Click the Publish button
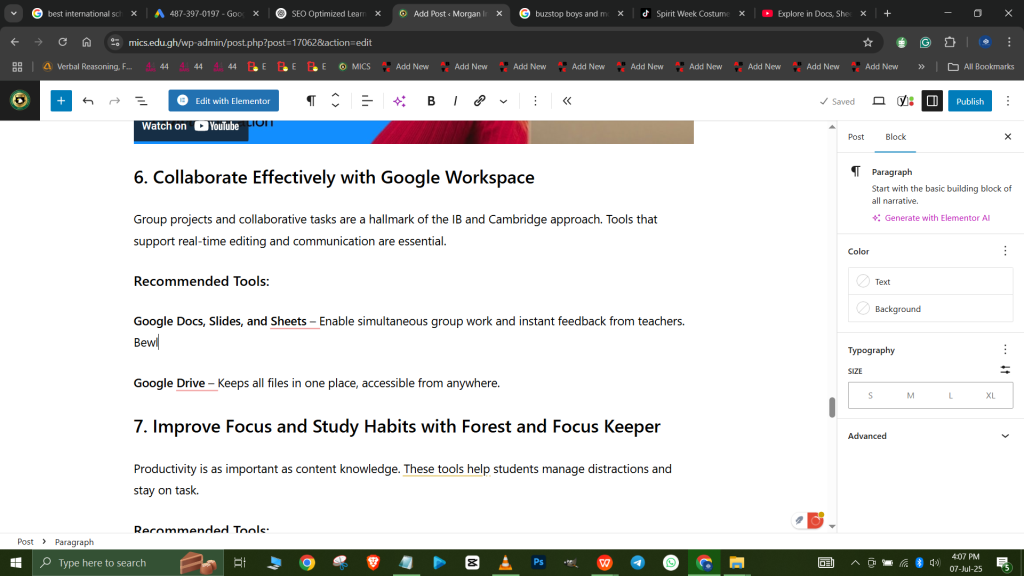1024x576 pixels. [970, 101]
